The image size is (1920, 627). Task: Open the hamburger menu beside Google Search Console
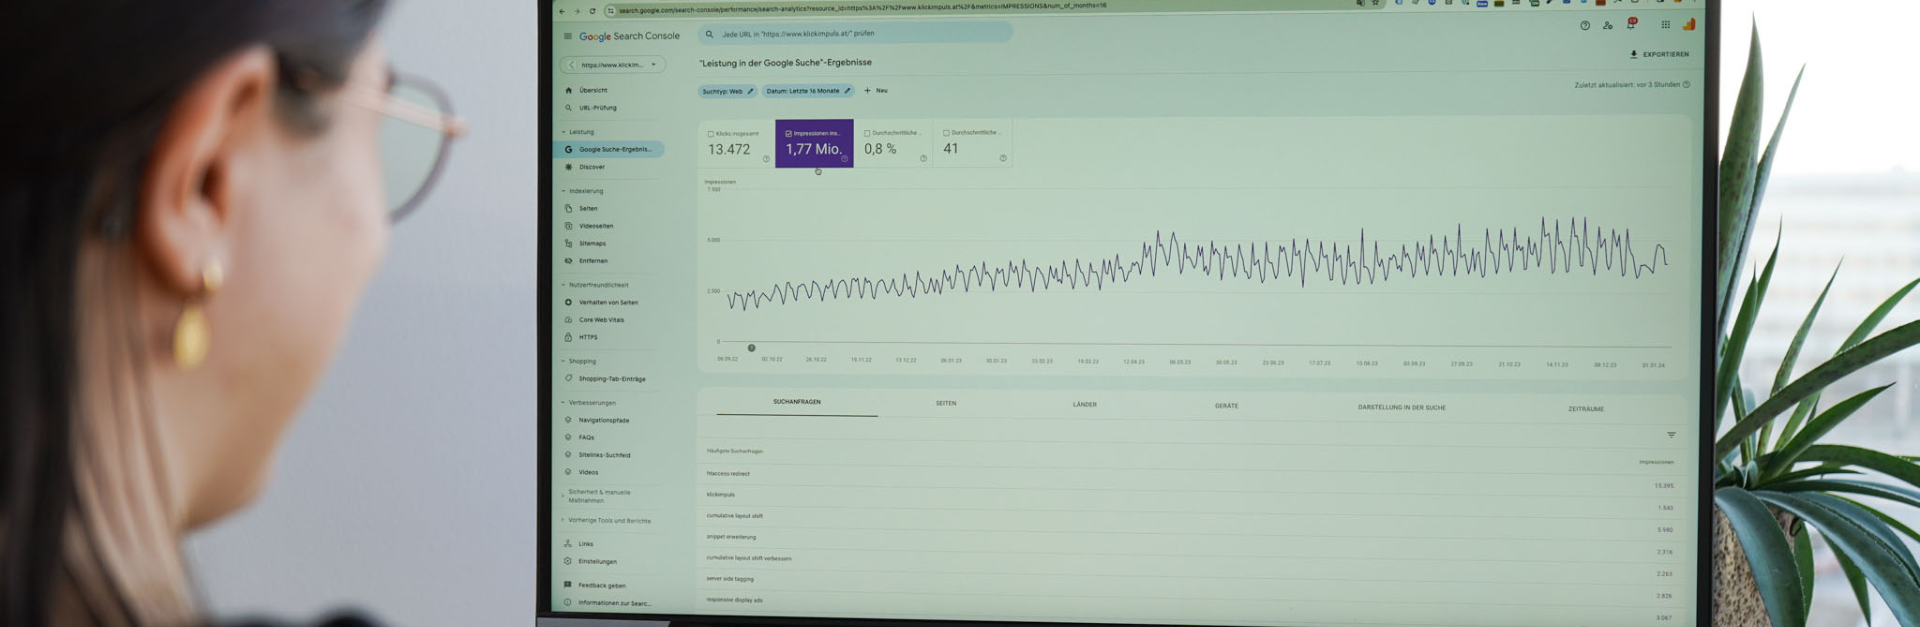[x=568, y=36]
